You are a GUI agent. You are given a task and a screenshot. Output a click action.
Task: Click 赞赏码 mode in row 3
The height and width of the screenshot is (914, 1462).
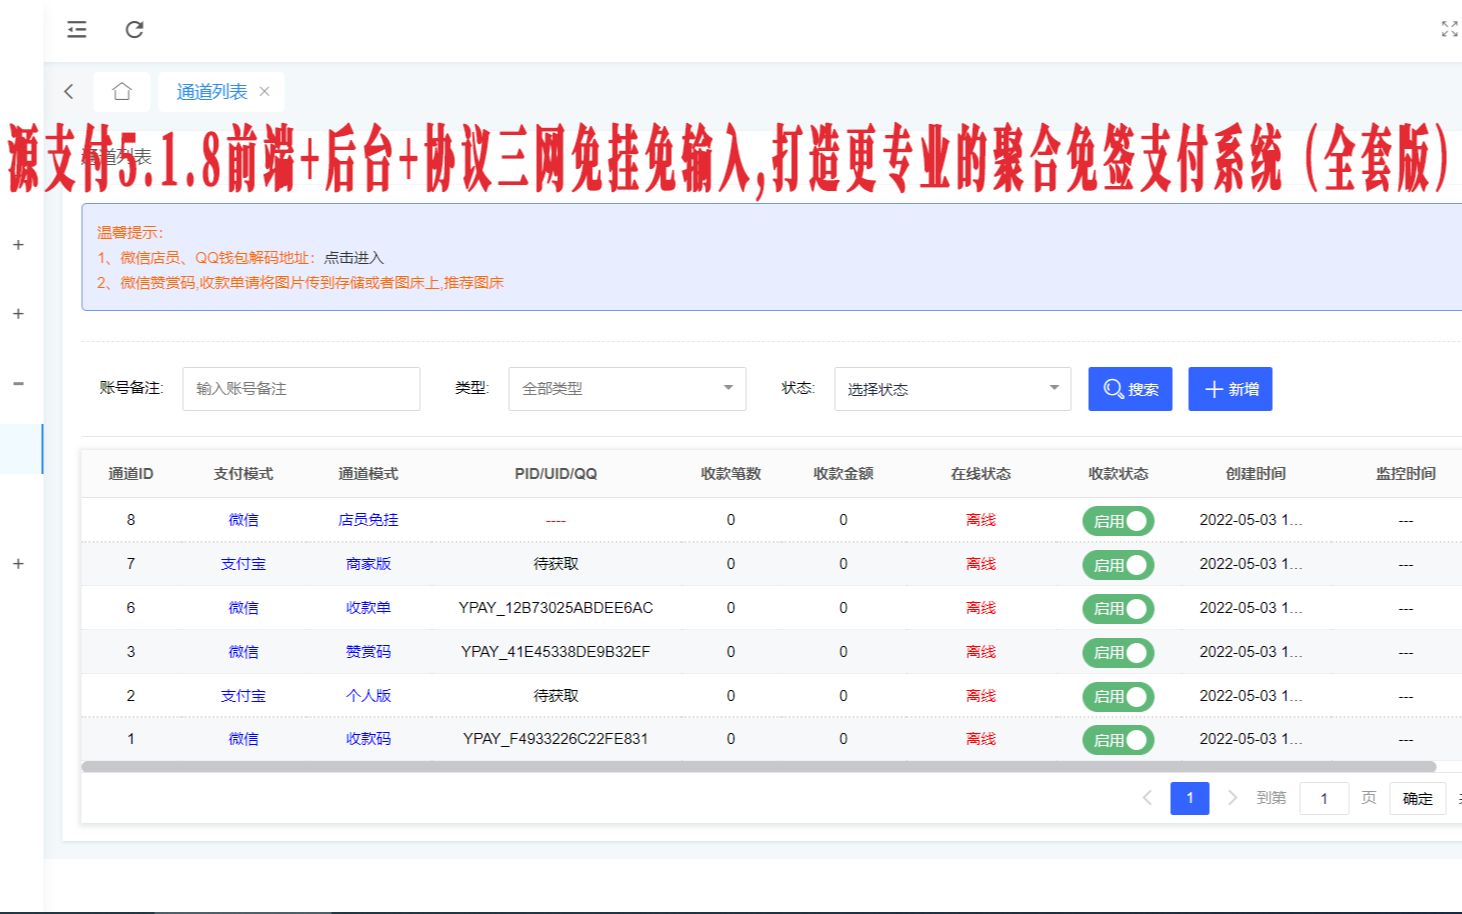[368, 652]
